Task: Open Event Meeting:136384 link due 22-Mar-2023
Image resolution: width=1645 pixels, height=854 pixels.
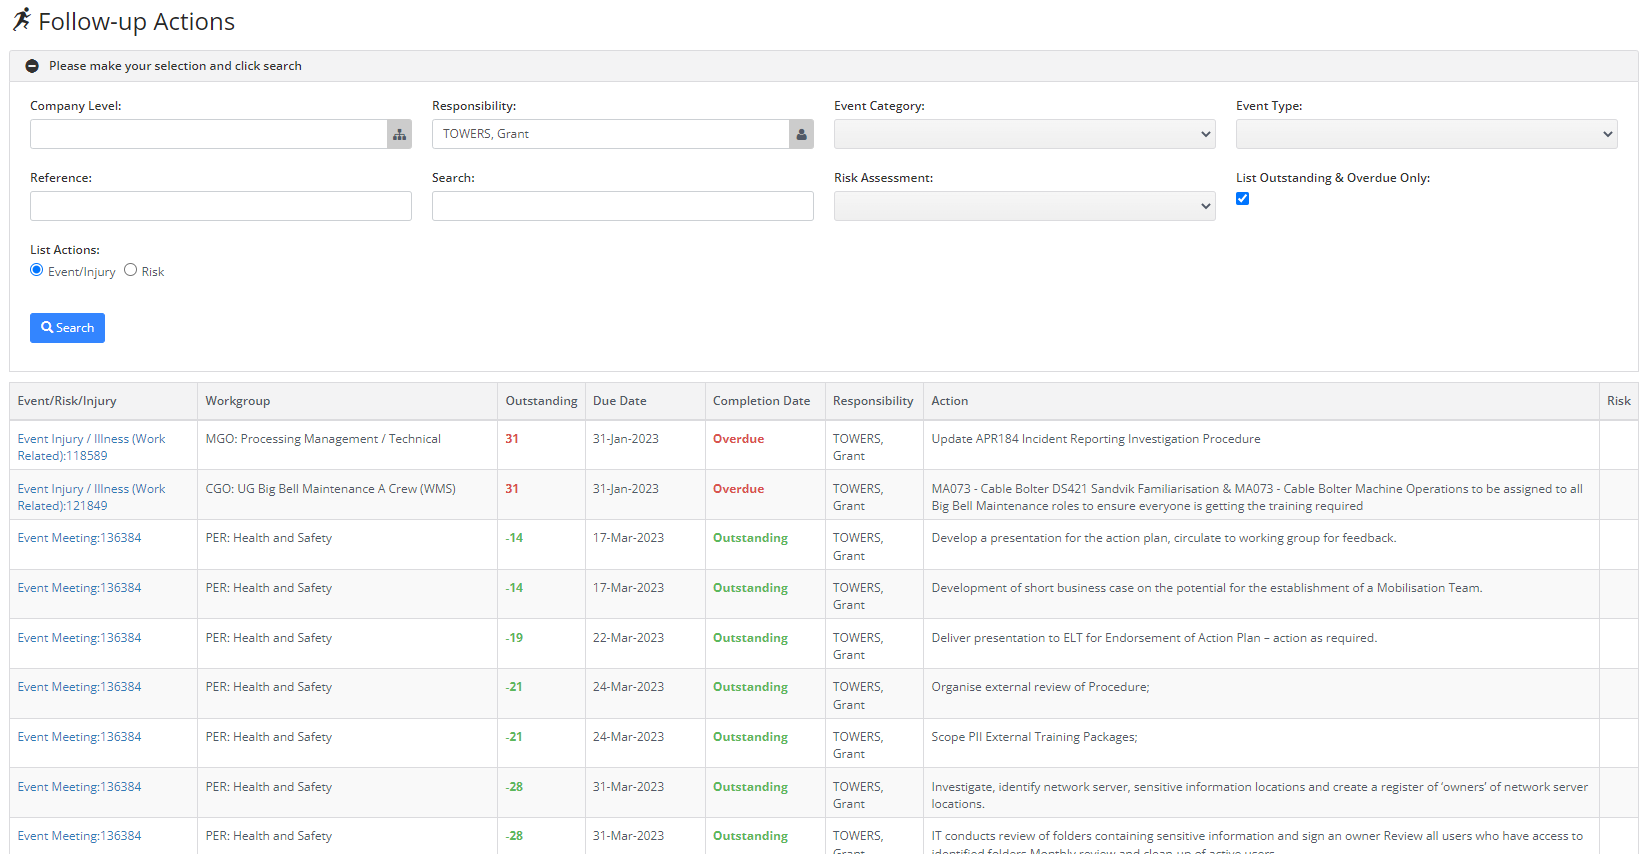Action: tap(79, 638)
